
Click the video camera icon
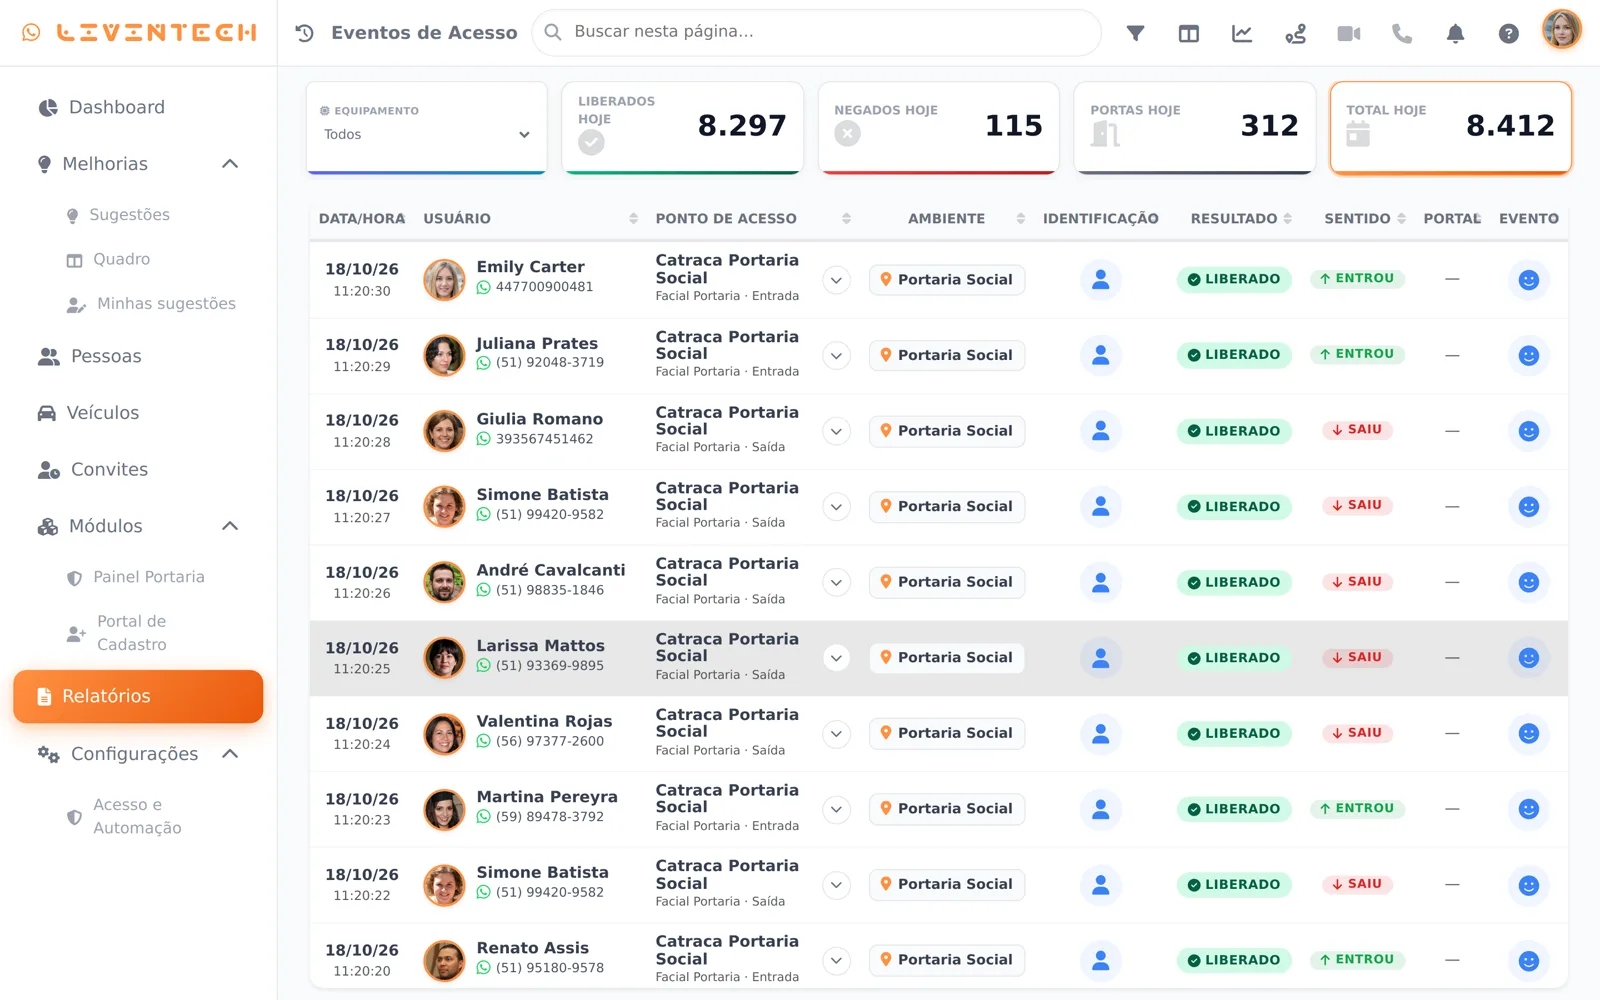point(1349,33)
